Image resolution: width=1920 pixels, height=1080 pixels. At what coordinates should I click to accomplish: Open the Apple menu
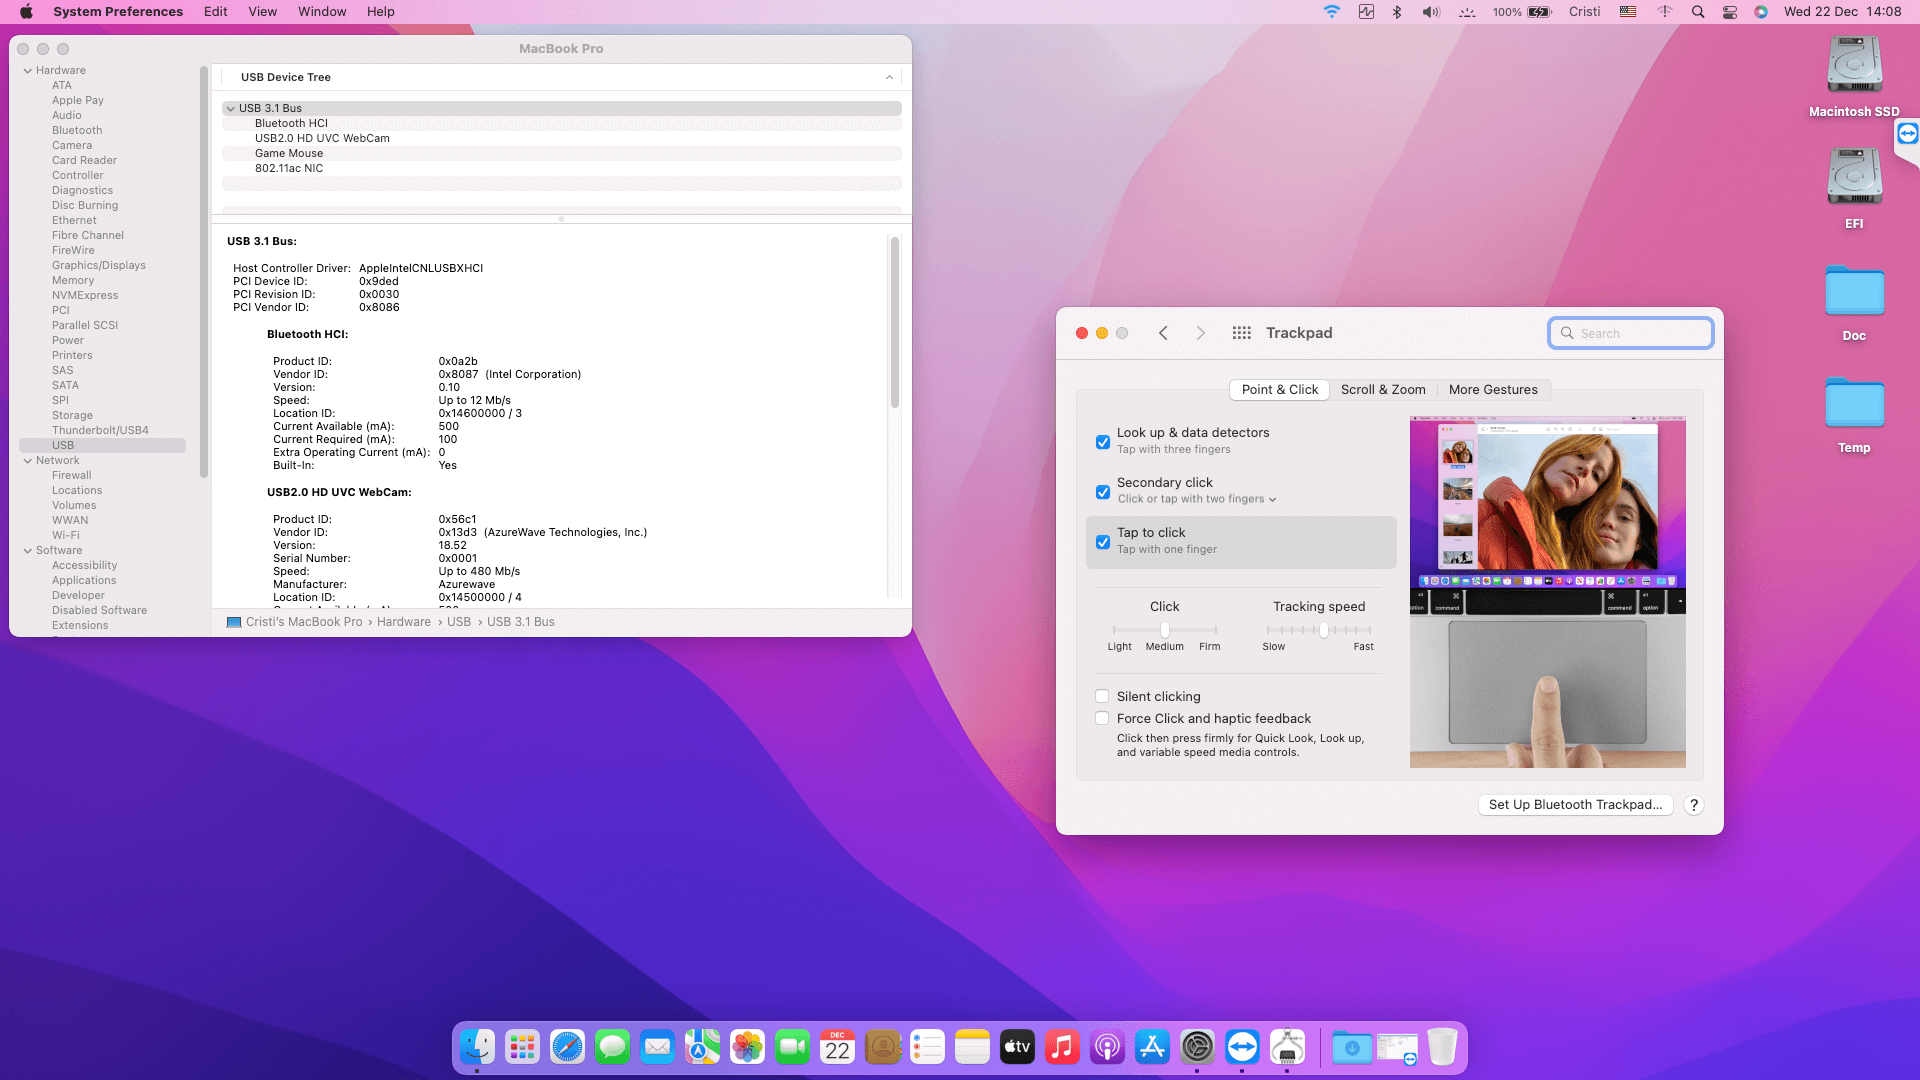(x=27, y=12)
